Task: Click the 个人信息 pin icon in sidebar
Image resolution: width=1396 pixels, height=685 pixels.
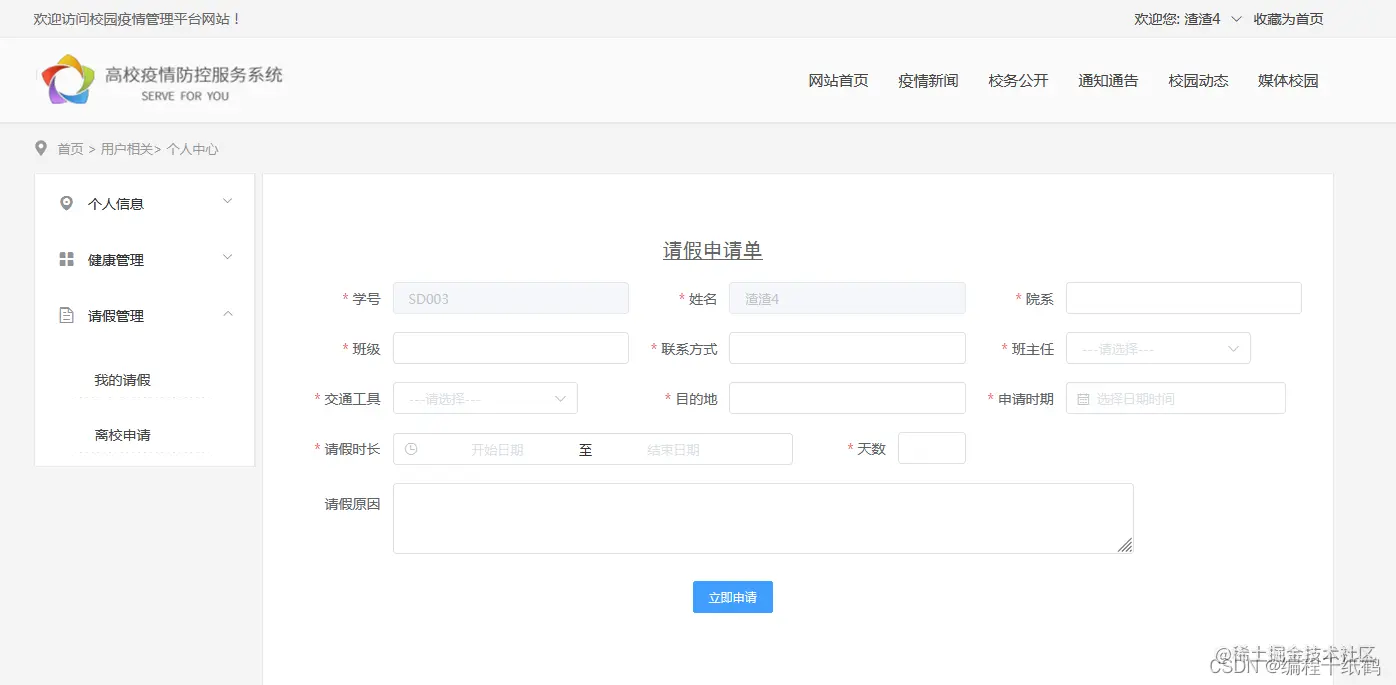Action: (x=67, y=203)
